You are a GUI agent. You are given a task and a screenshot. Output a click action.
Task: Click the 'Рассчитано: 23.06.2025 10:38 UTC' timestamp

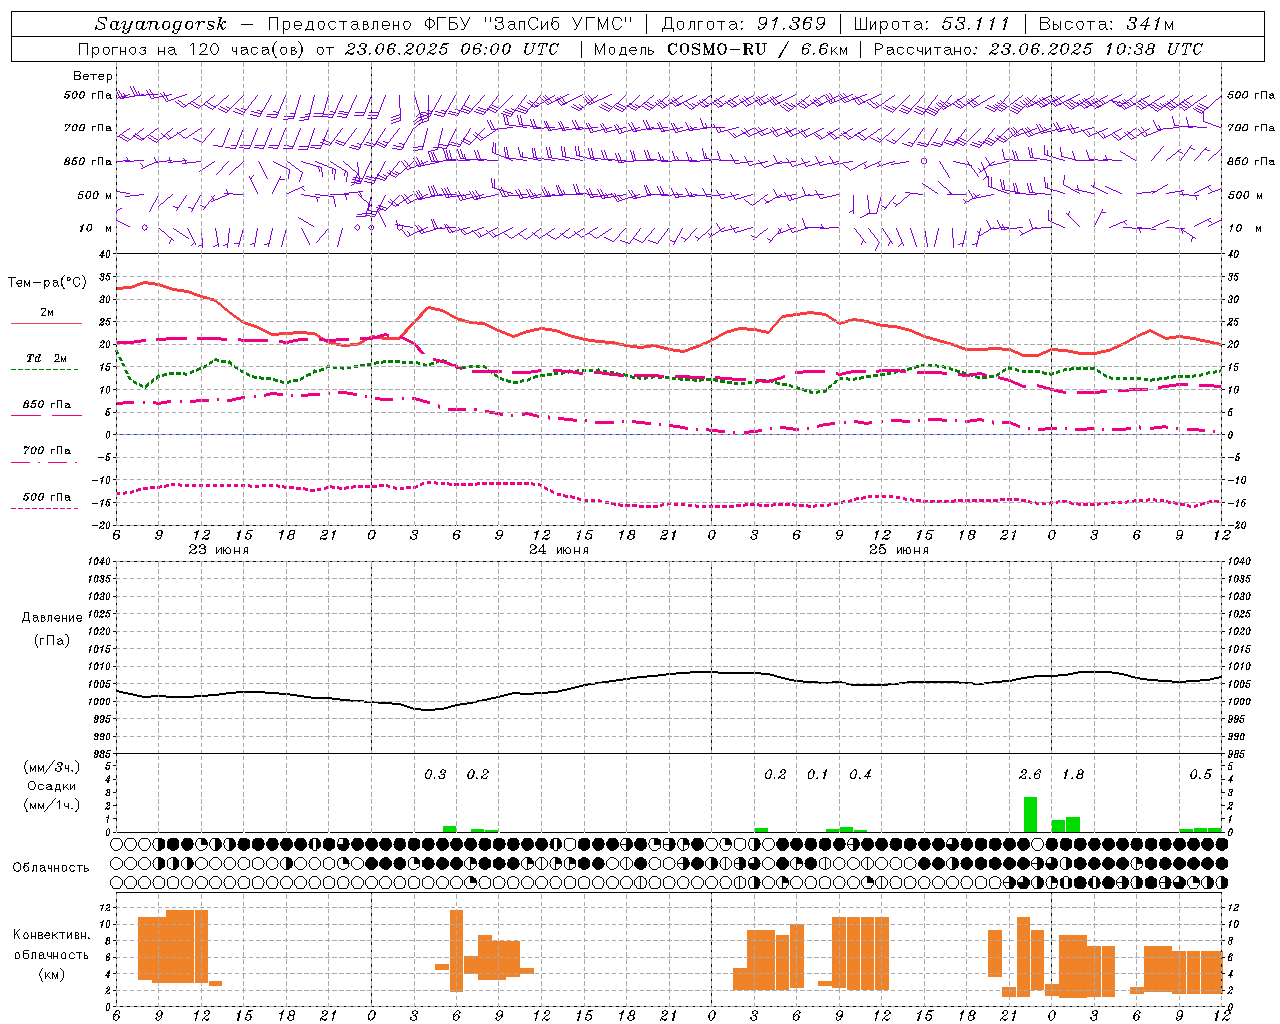1038,49
